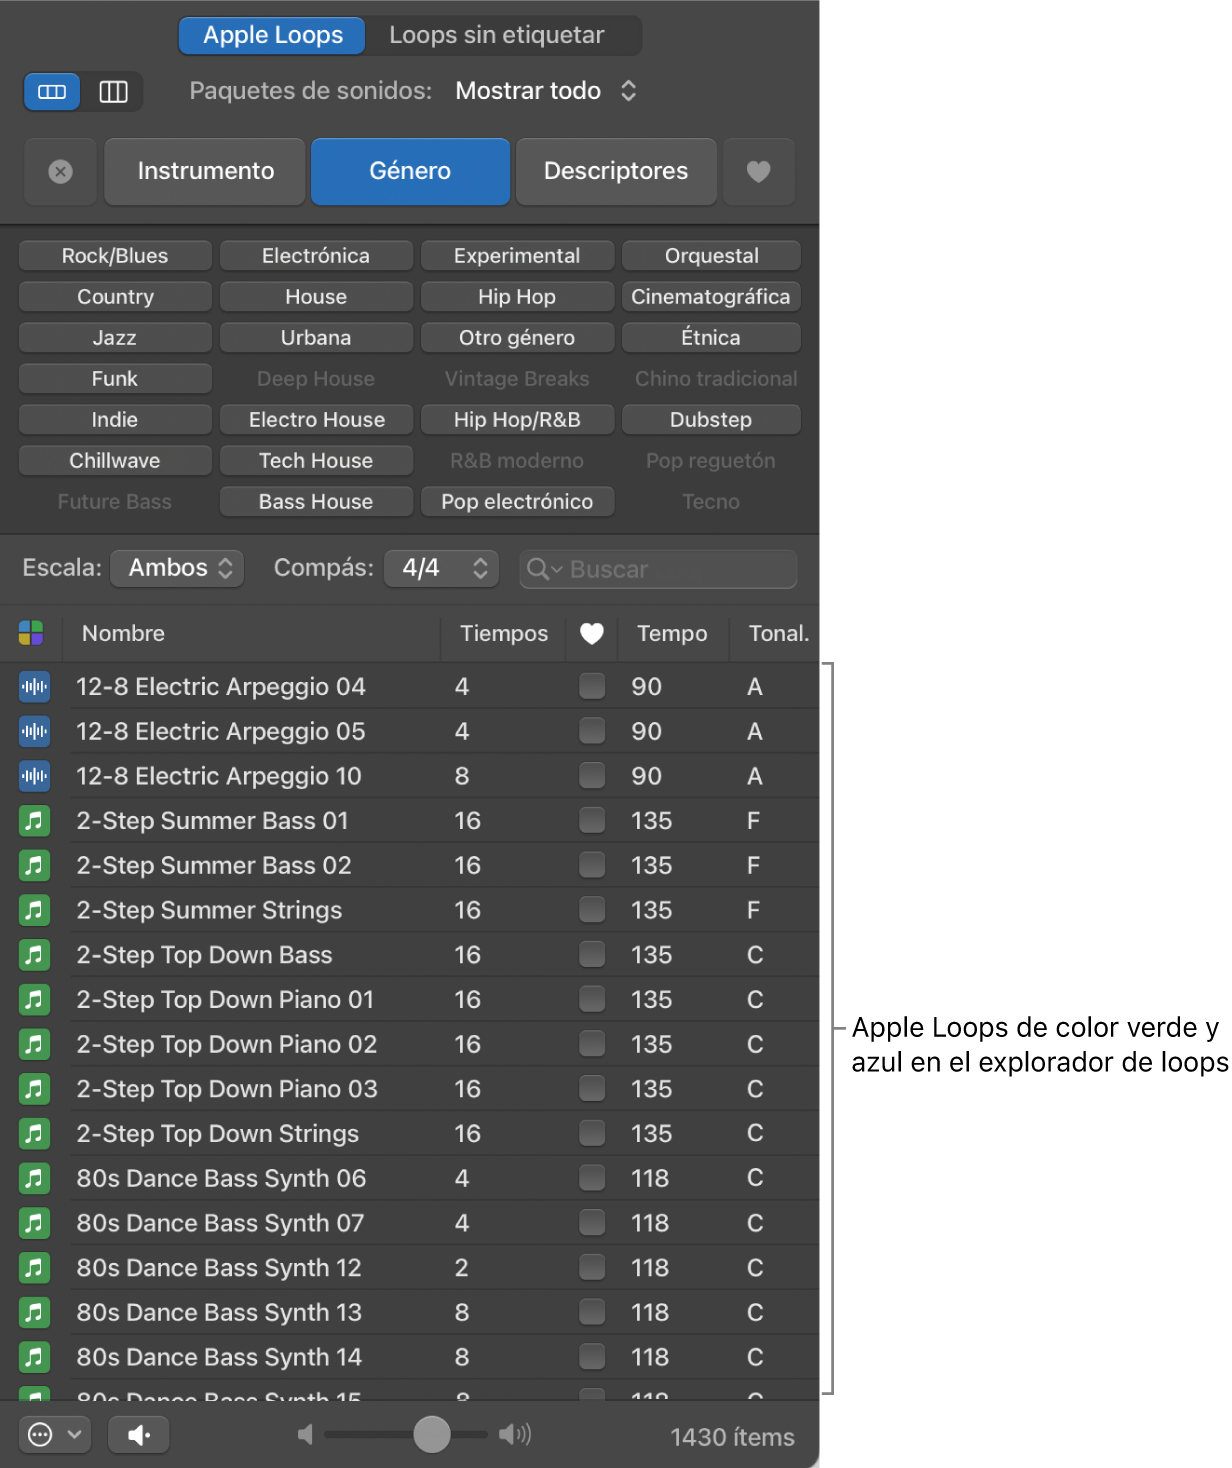Click green note icon for Top Down Strings
Image resolution: width=1232 pixels, height=1468 pixels.
click(x=34, y=1133)
